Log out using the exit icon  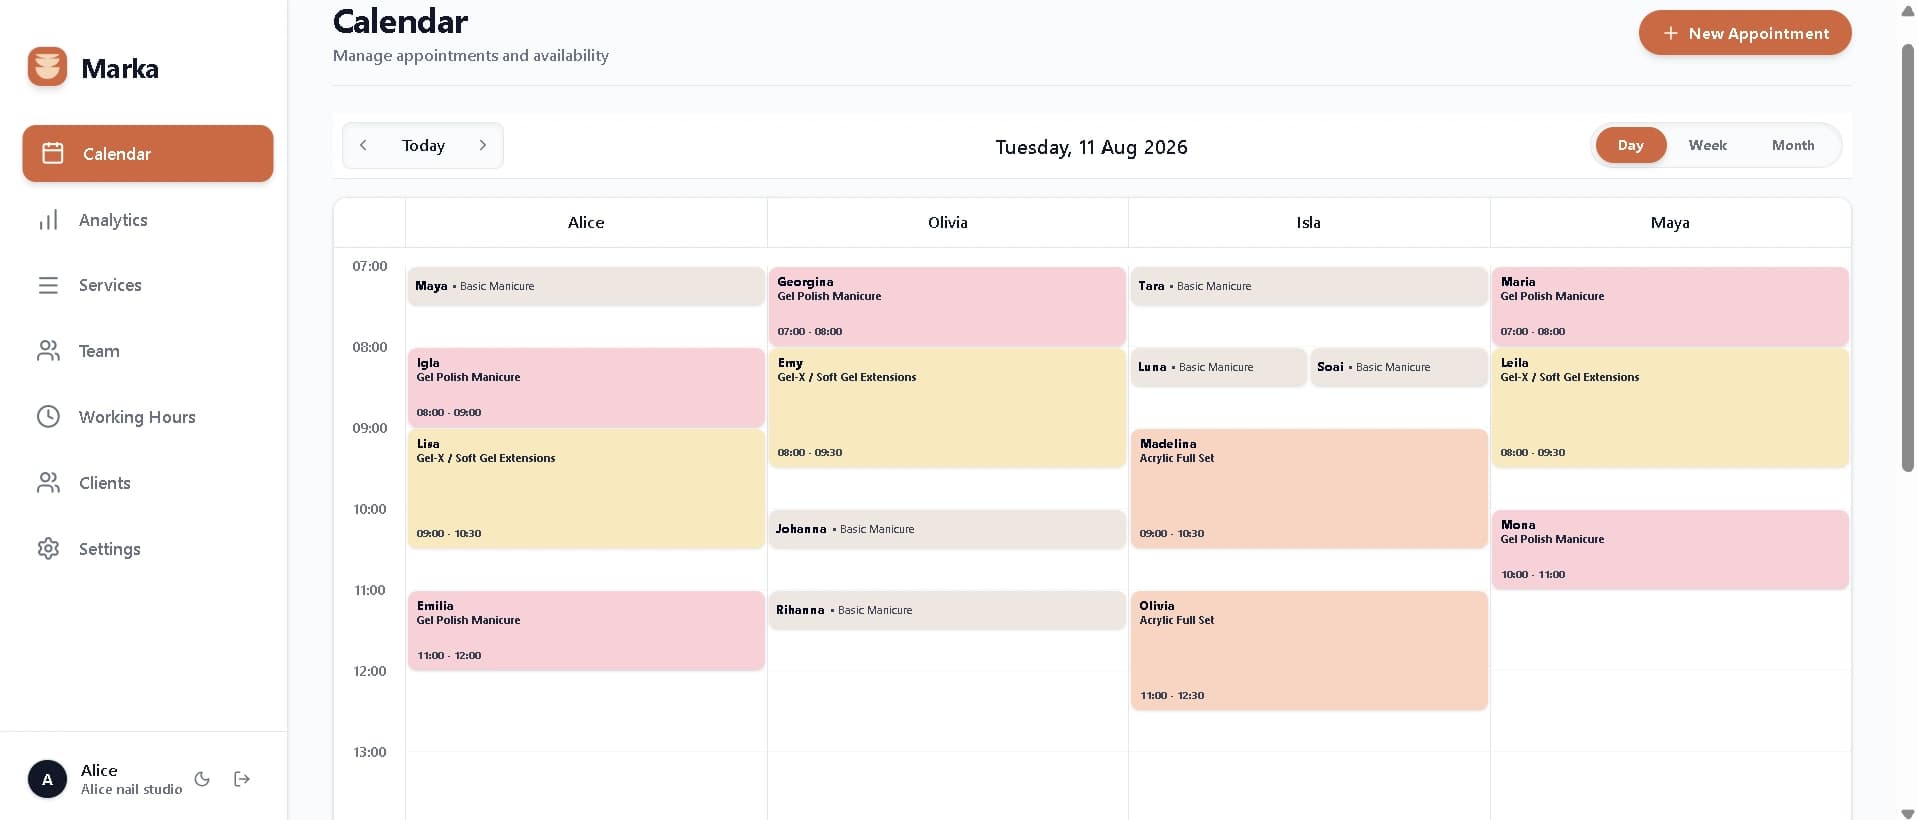[x=242, y=779]
